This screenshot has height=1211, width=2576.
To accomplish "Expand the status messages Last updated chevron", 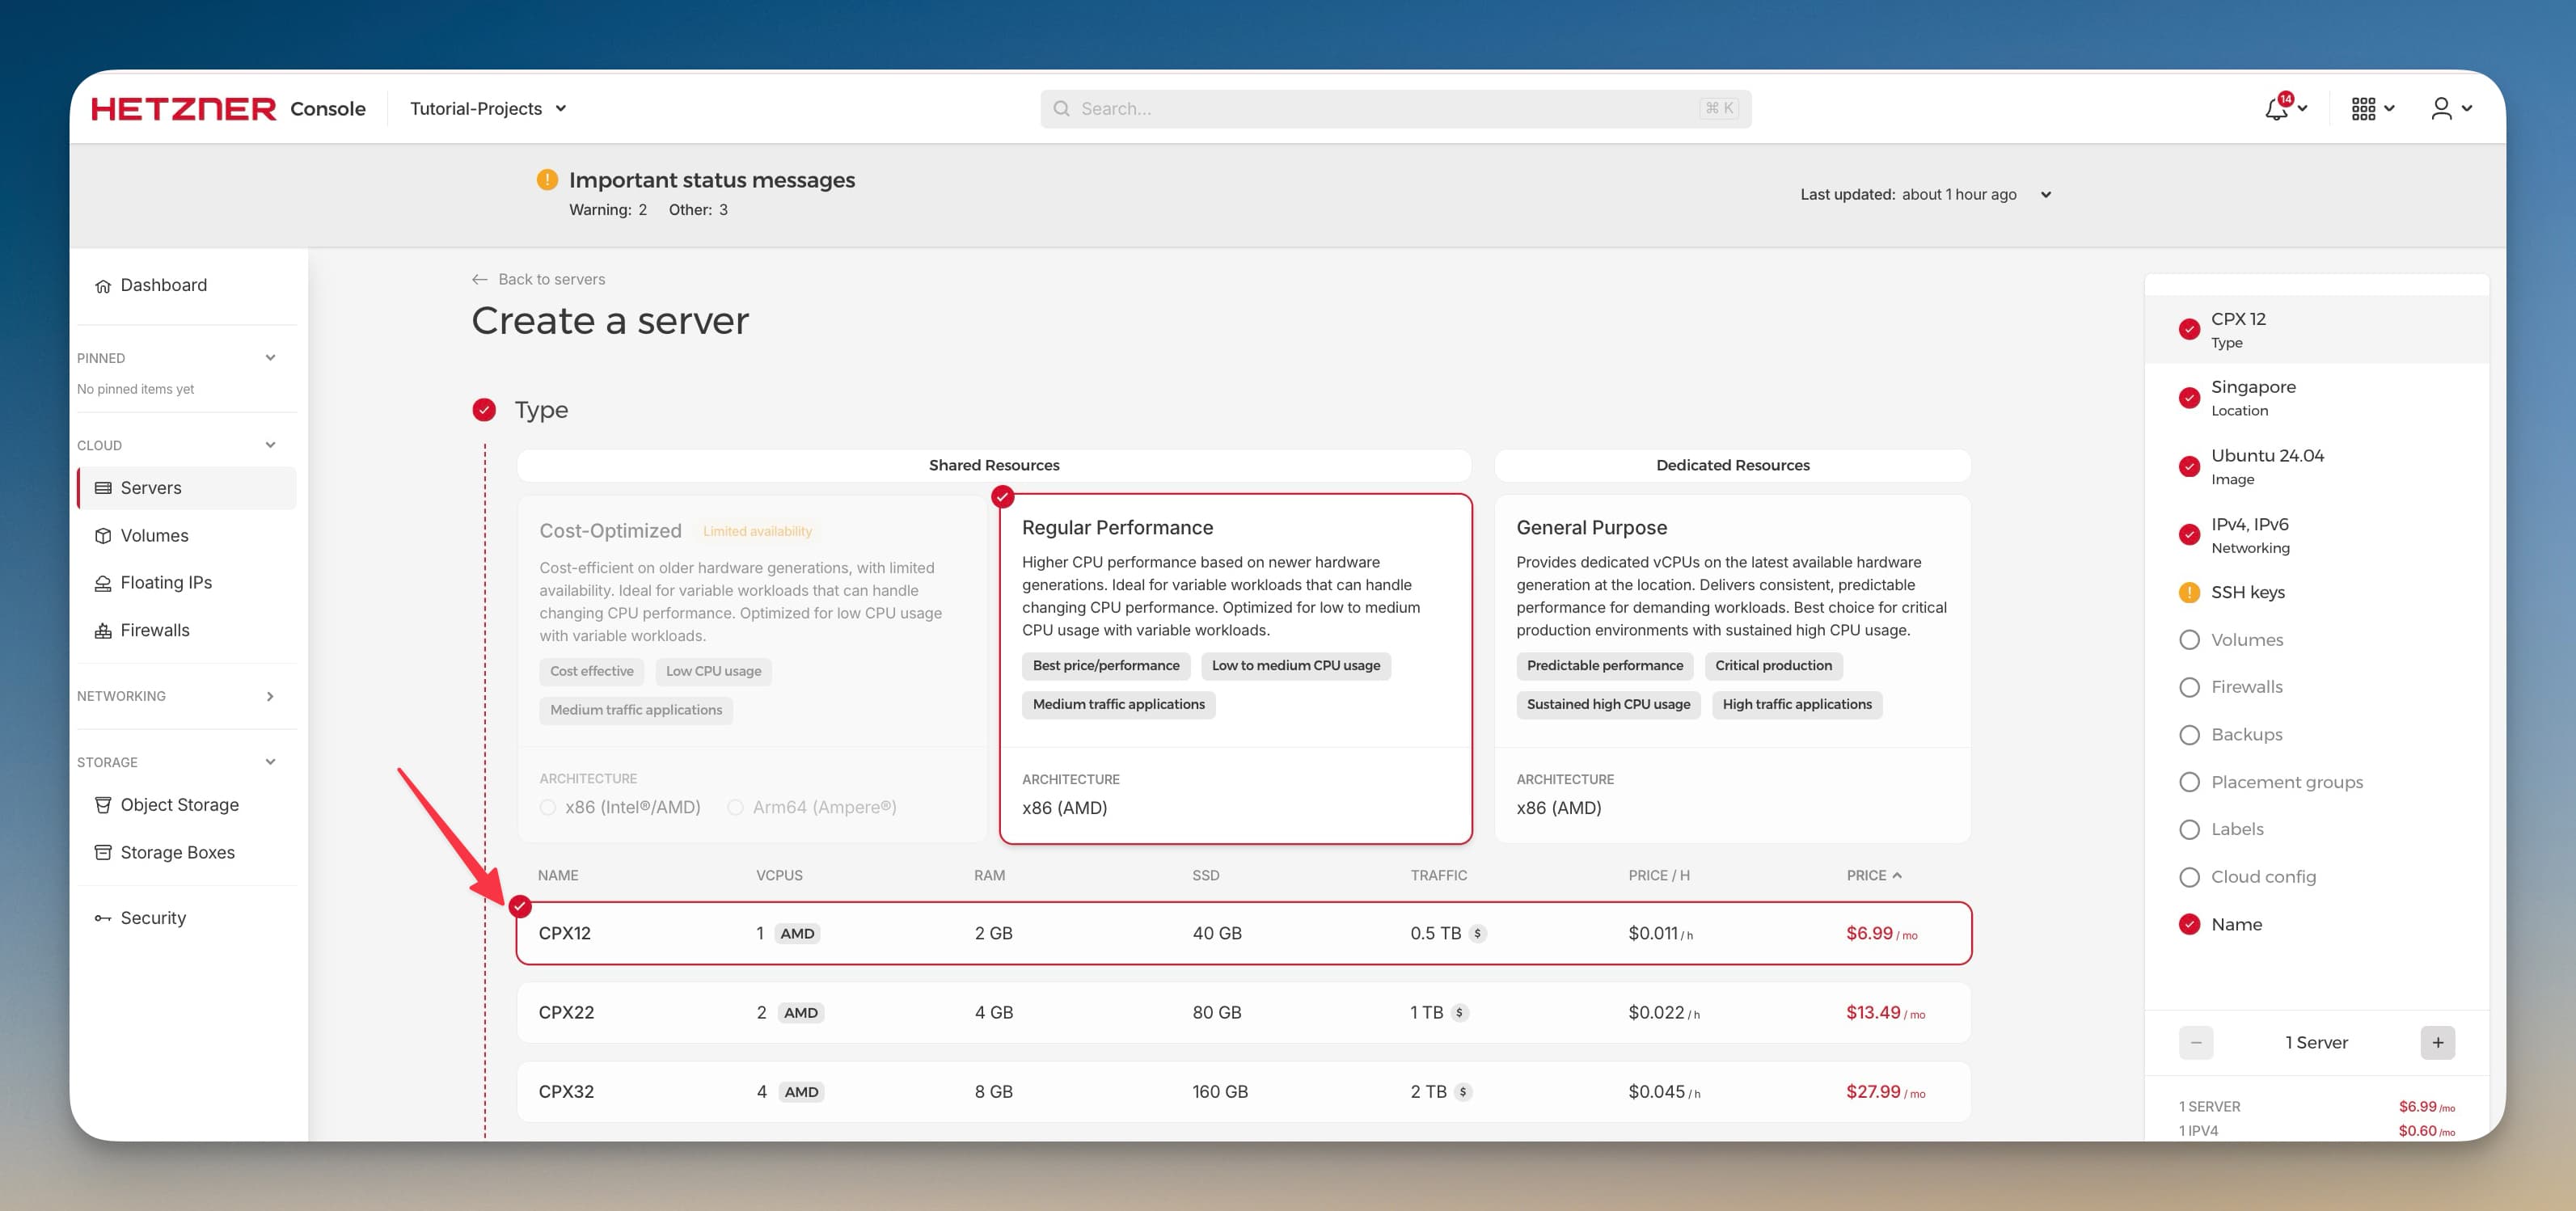I will click(x=2046, y=195).
